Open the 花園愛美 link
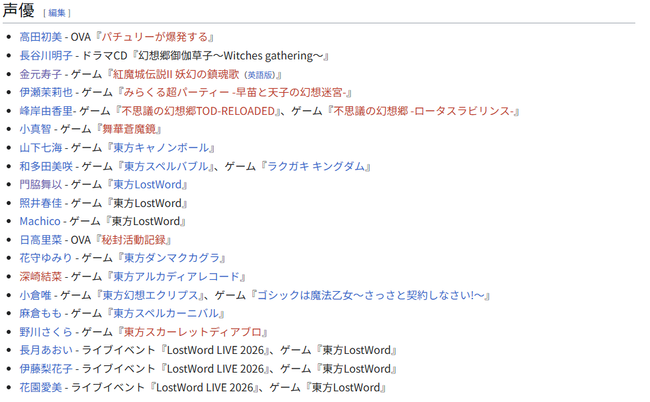650x402 pixels. coord(41,387)
